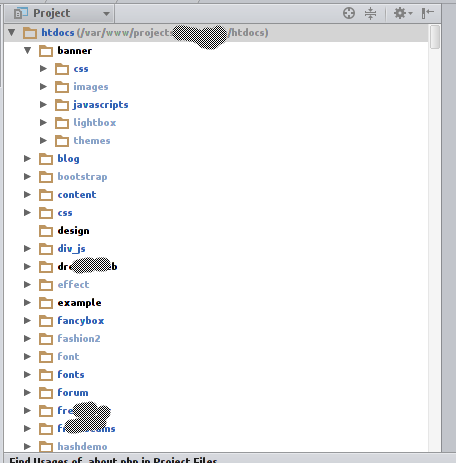
Task: Click the scroll-from-source target icon
Action: click(x=349, y=13)
